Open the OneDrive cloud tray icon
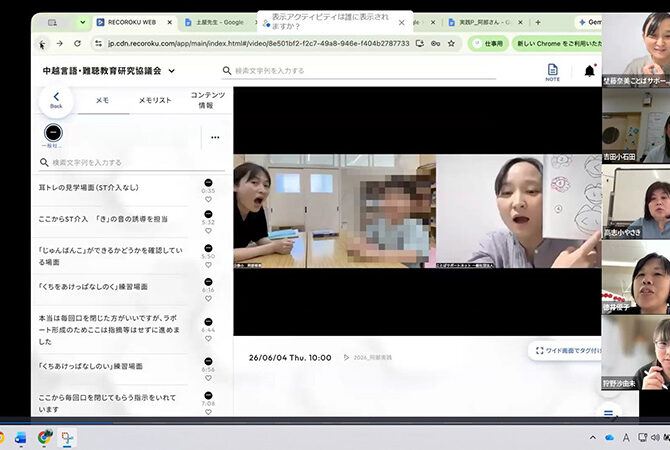This screenshot has width=670, height=450. coord(610,438)
